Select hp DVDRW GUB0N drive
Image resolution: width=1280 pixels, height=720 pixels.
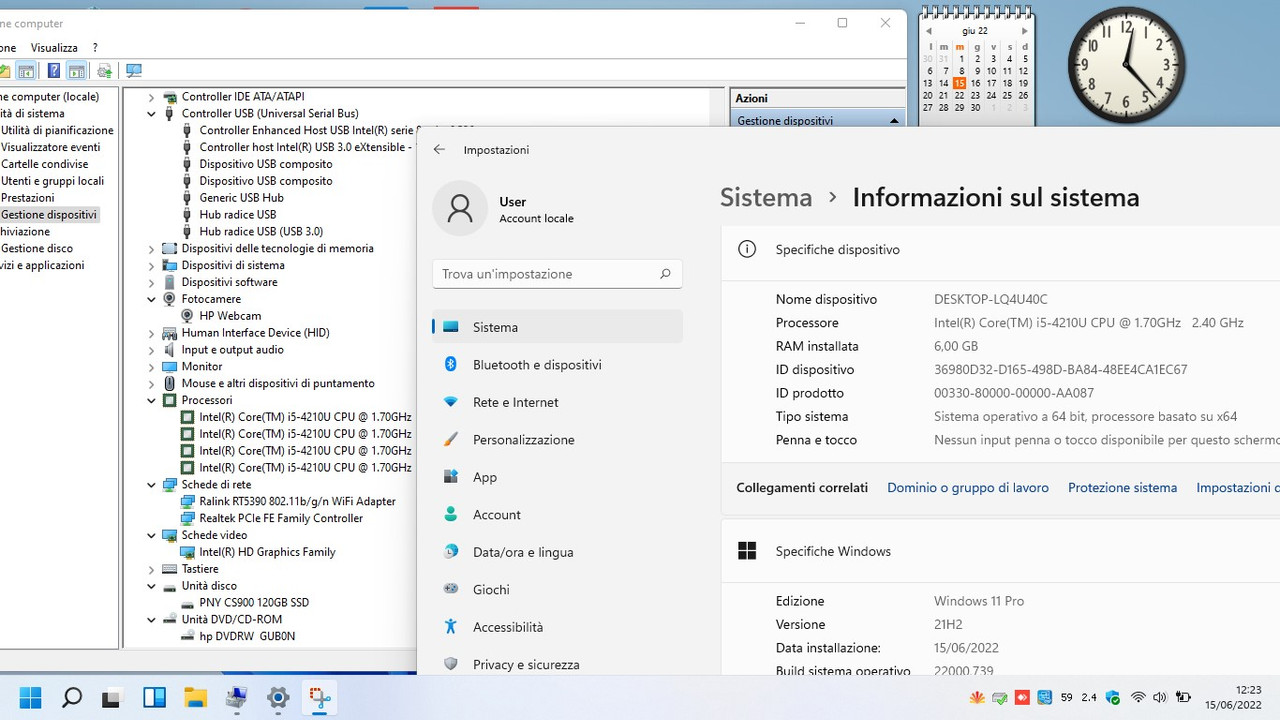pyautogui.click(x=247, y=636)
